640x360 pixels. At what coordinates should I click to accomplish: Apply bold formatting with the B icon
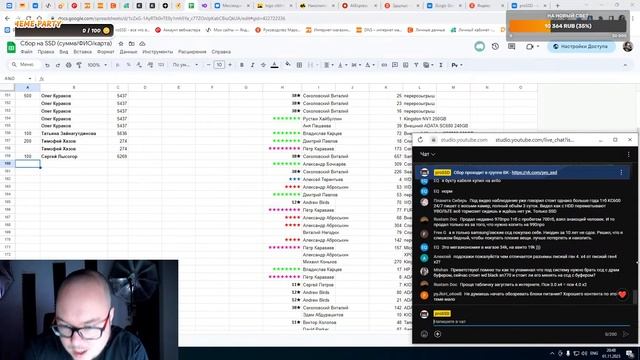242,65
